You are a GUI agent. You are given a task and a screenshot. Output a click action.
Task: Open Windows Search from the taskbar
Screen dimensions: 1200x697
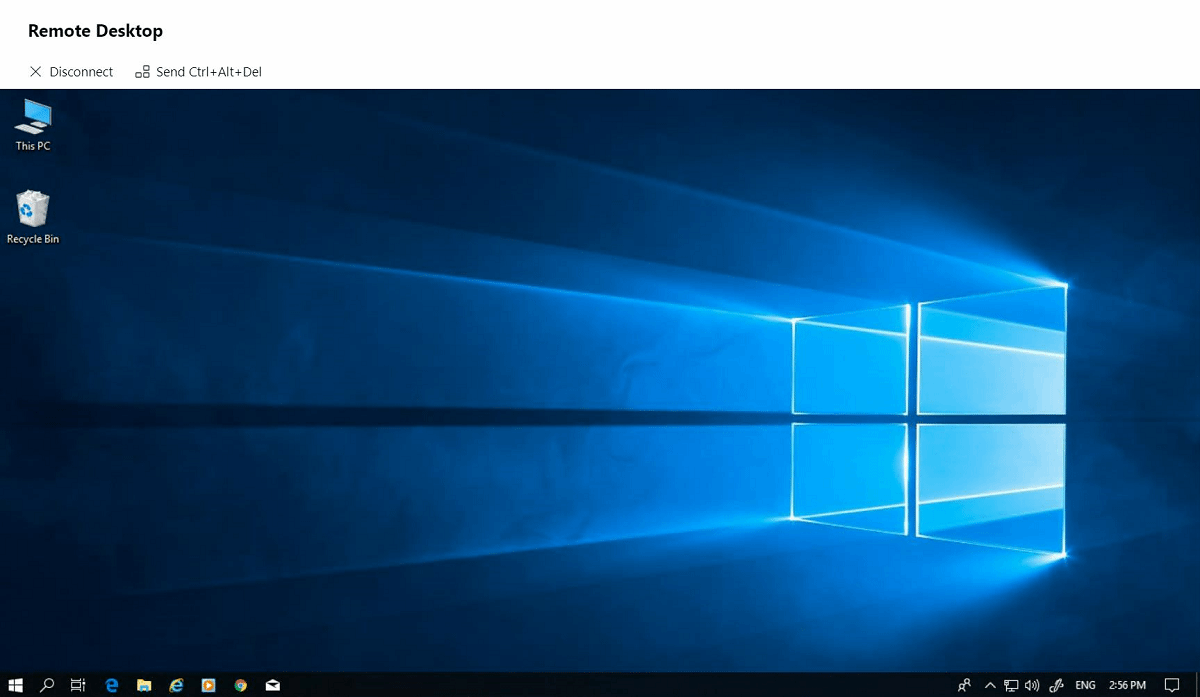(x=45, y=685)
